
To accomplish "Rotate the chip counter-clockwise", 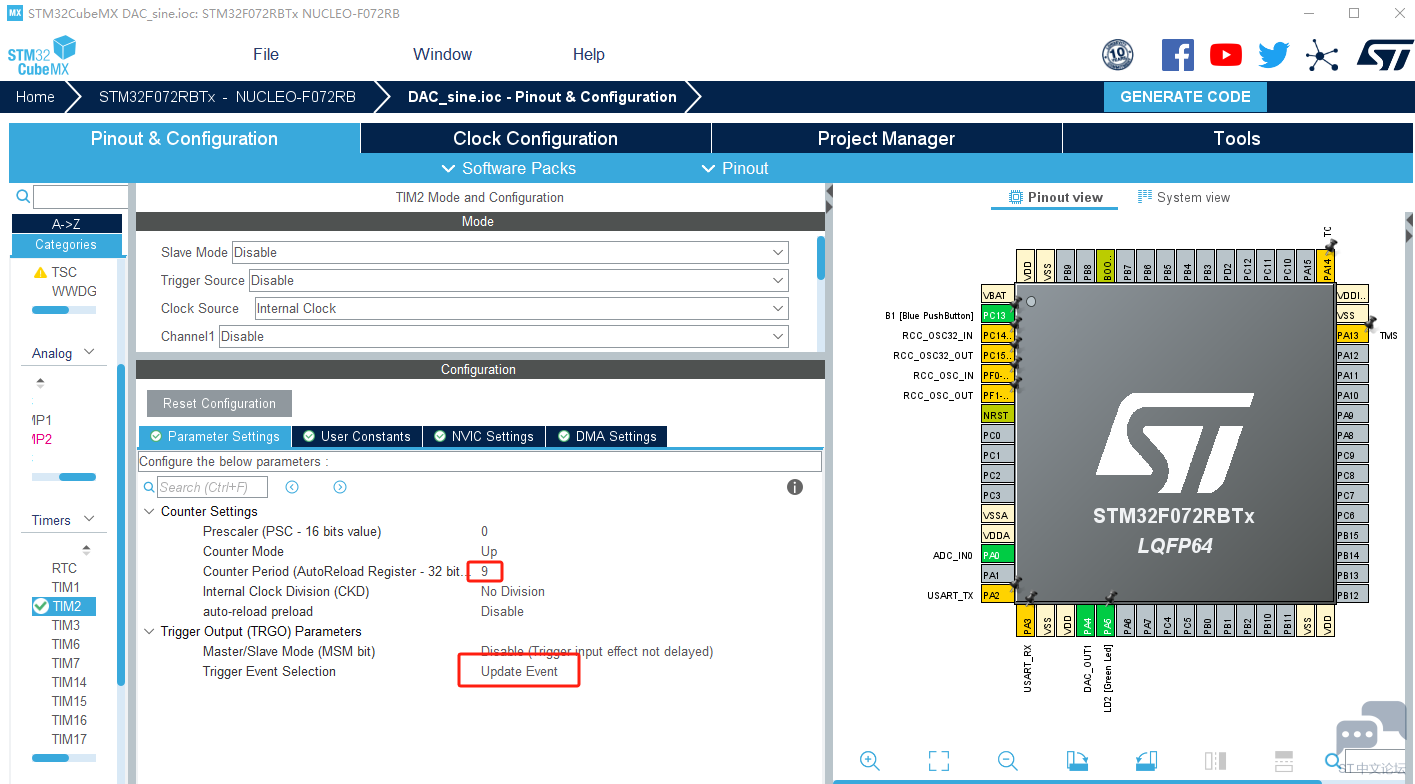I will 1146,761.
